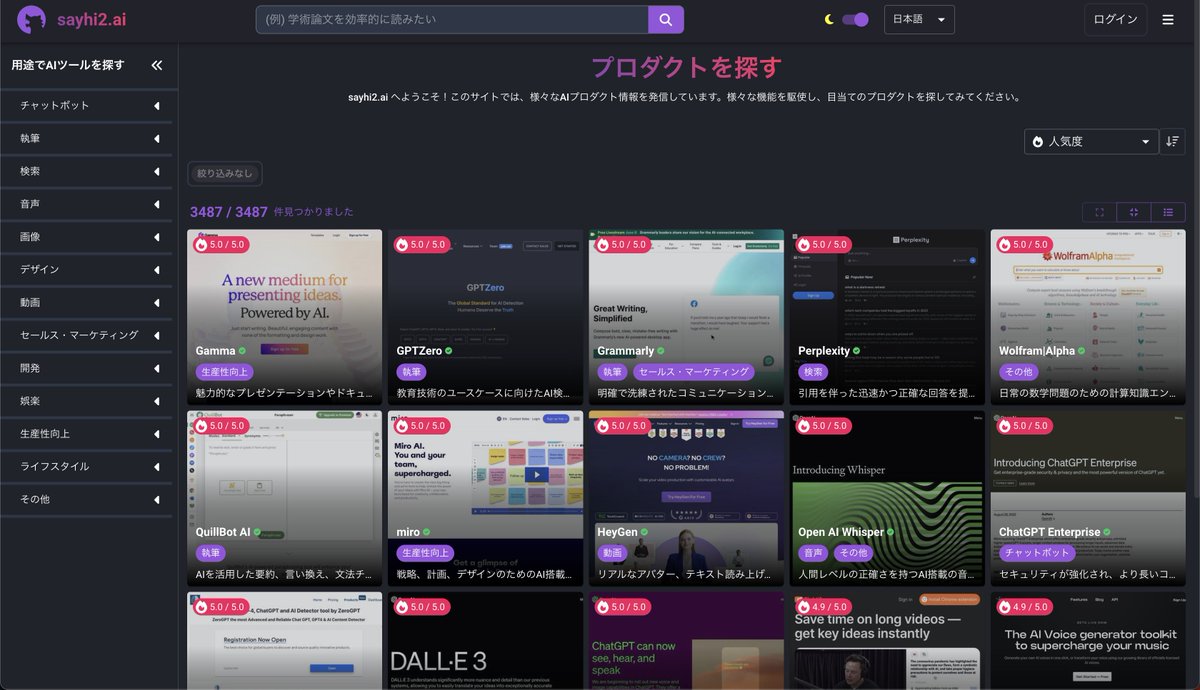
Task: Click verified check icon next to HeyGen
Action: pyautogui.click(x=646, y=532)
